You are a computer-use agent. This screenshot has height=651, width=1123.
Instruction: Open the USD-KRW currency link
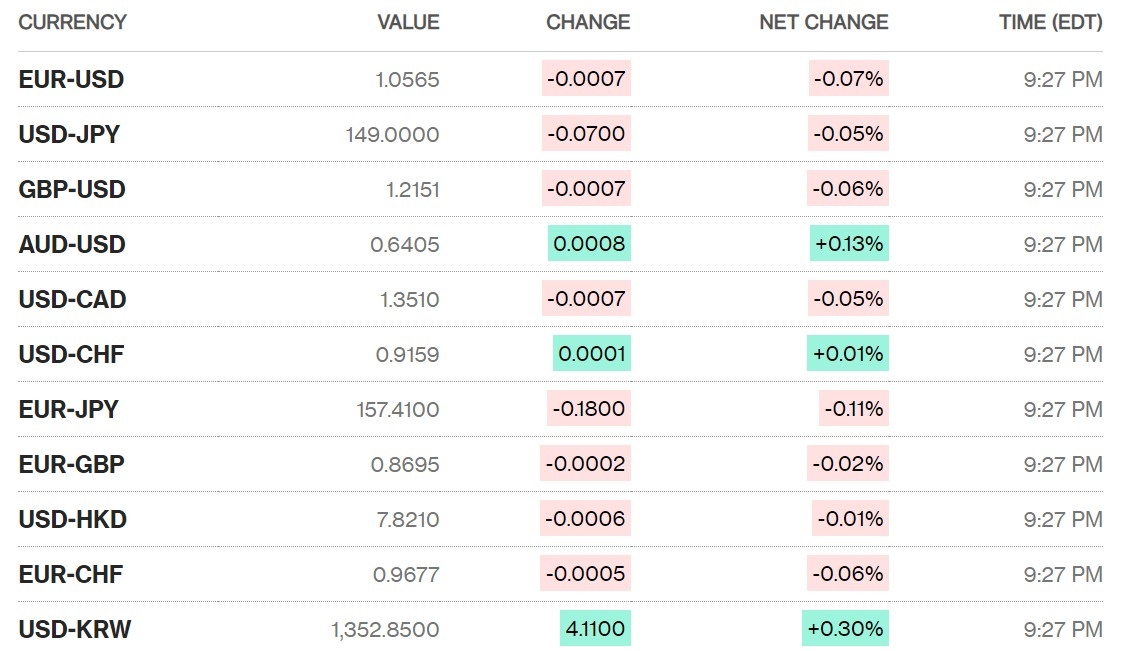75,630
